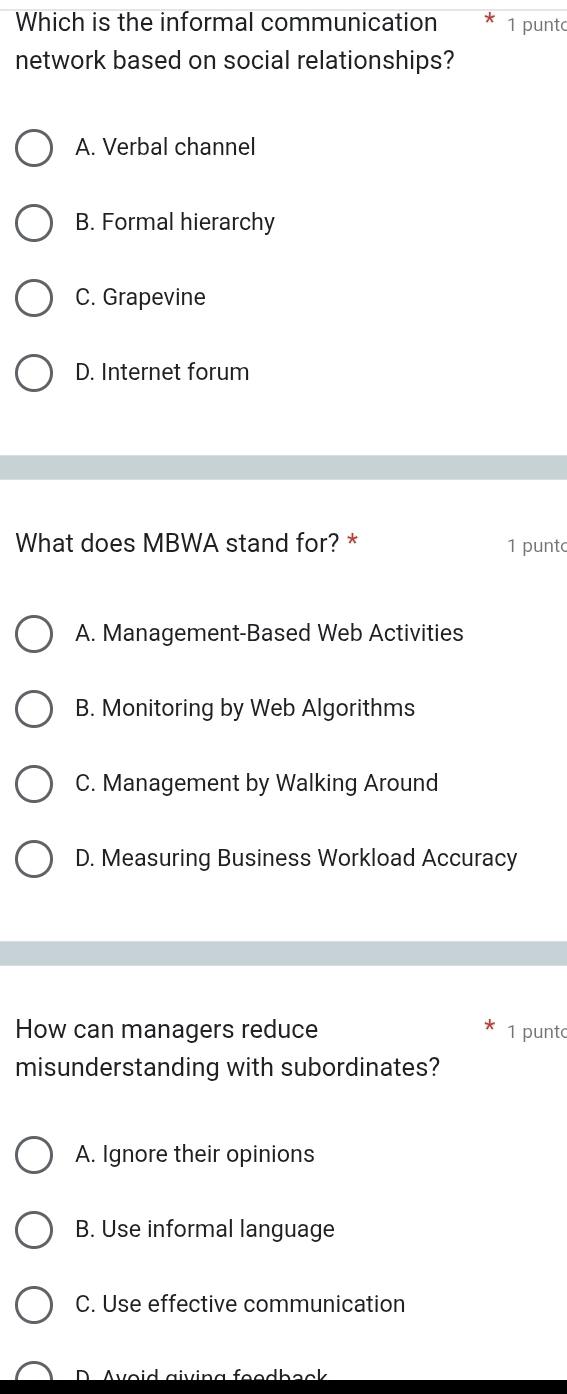Select B. Use informal language option
The image size is (567, 1394).
pyautogui.click(x=34, y=1229)
